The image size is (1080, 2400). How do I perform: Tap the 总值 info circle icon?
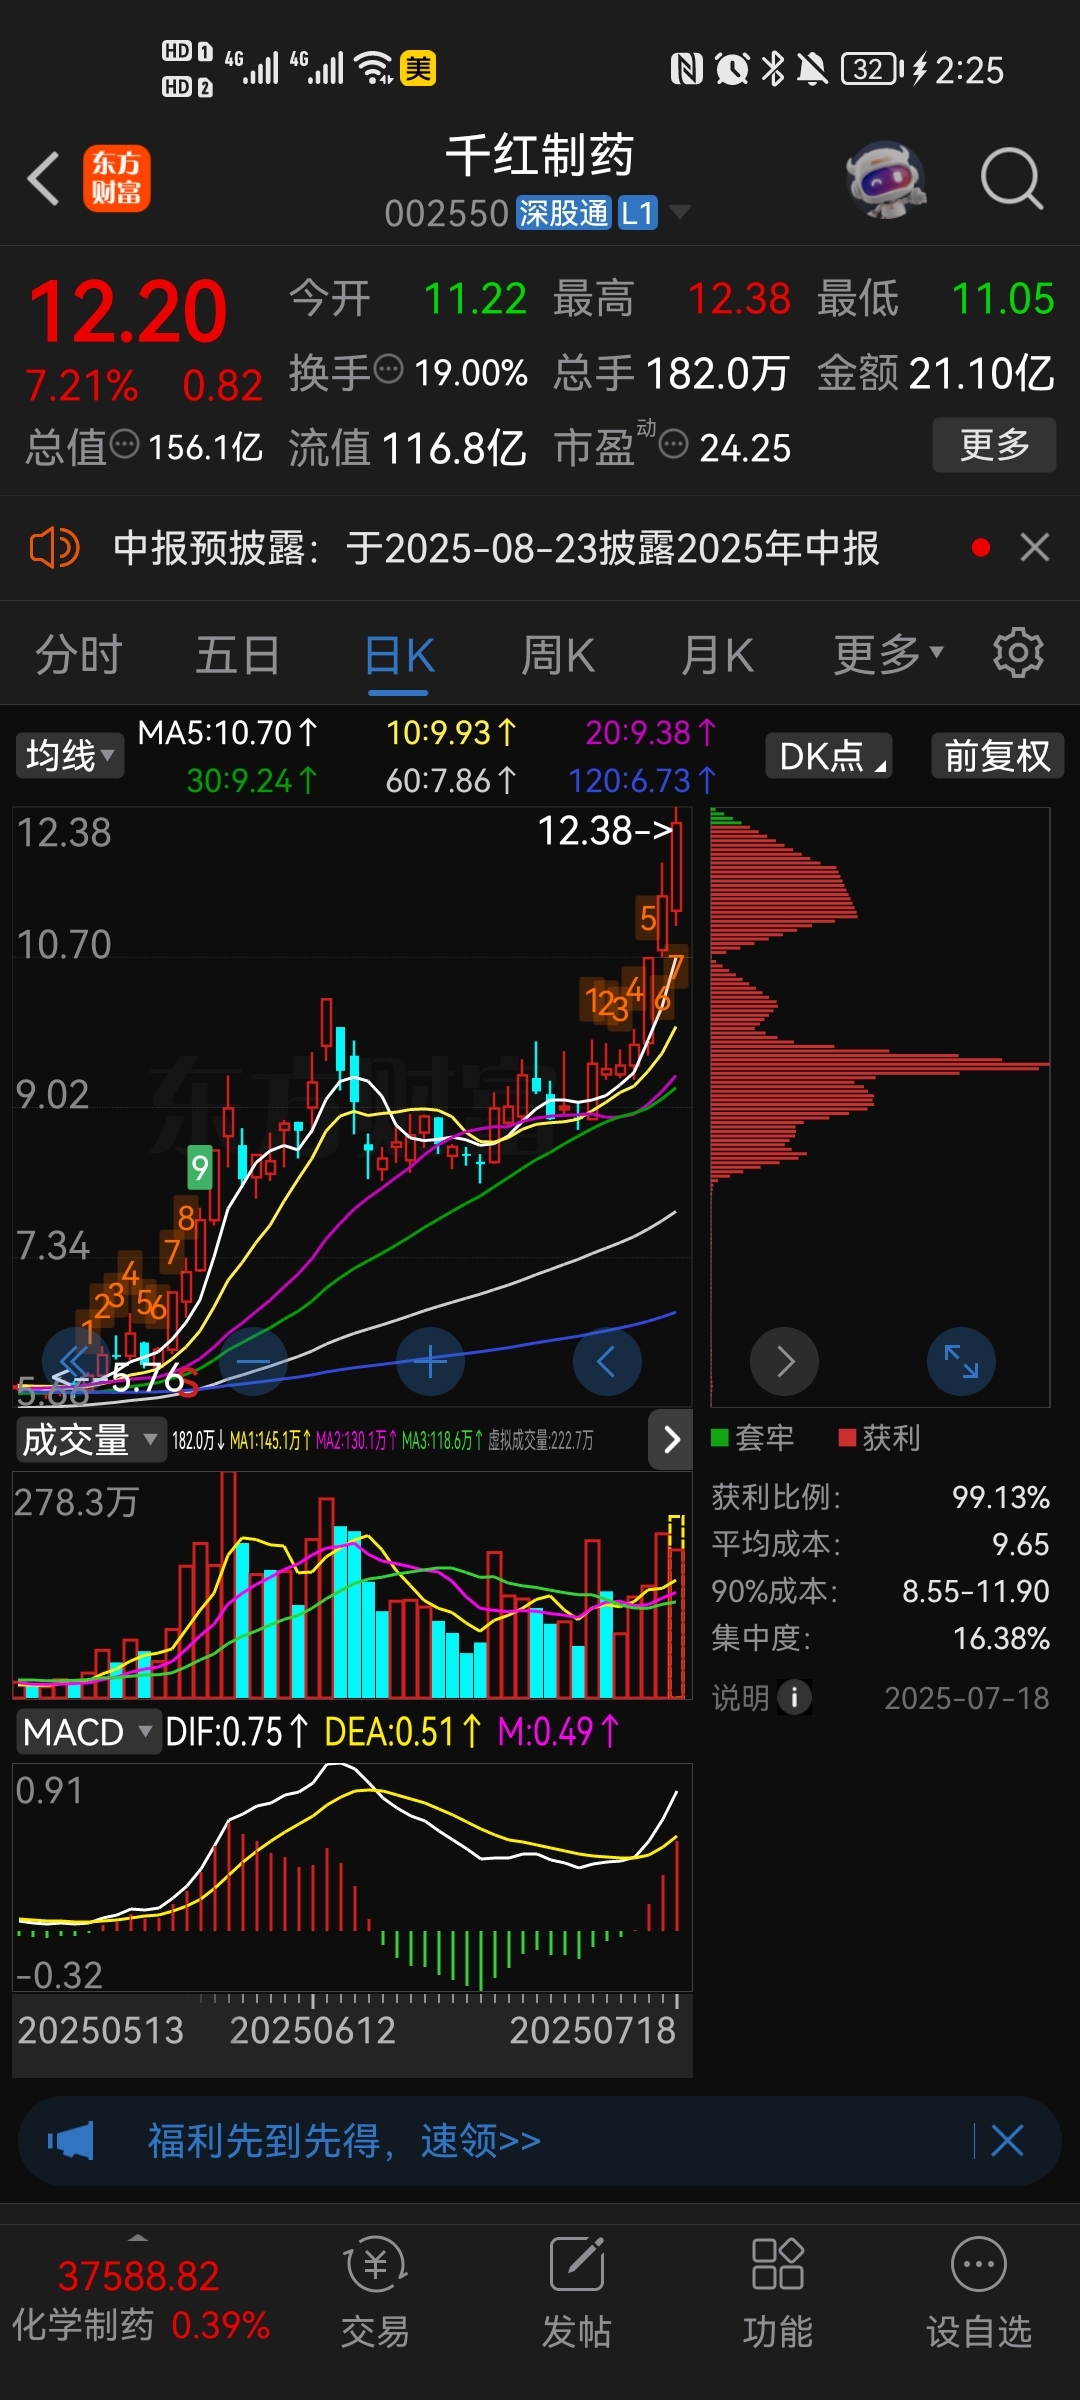124,442
